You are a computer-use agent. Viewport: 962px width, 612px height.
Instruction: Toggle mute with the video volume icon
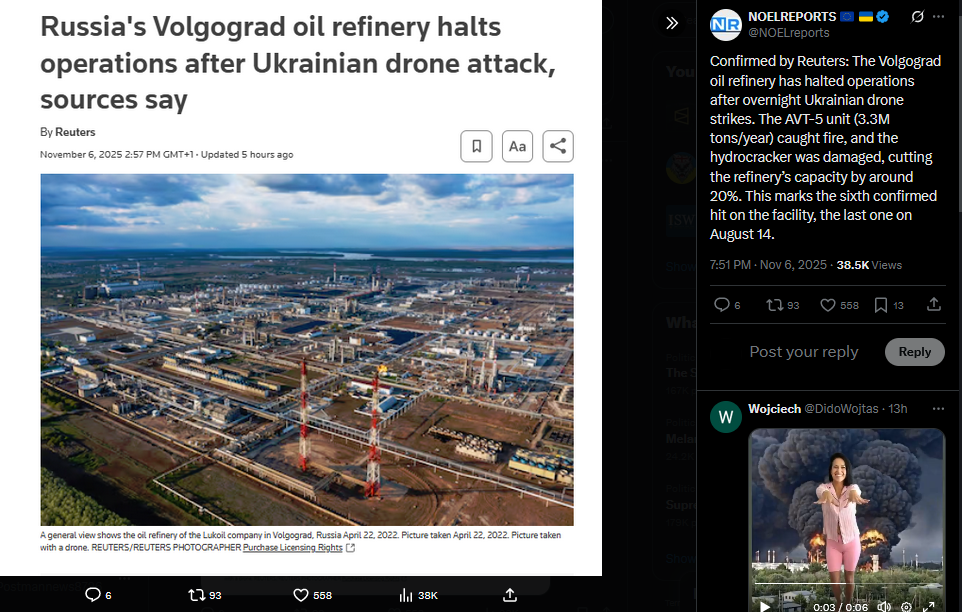pos(883,606)
